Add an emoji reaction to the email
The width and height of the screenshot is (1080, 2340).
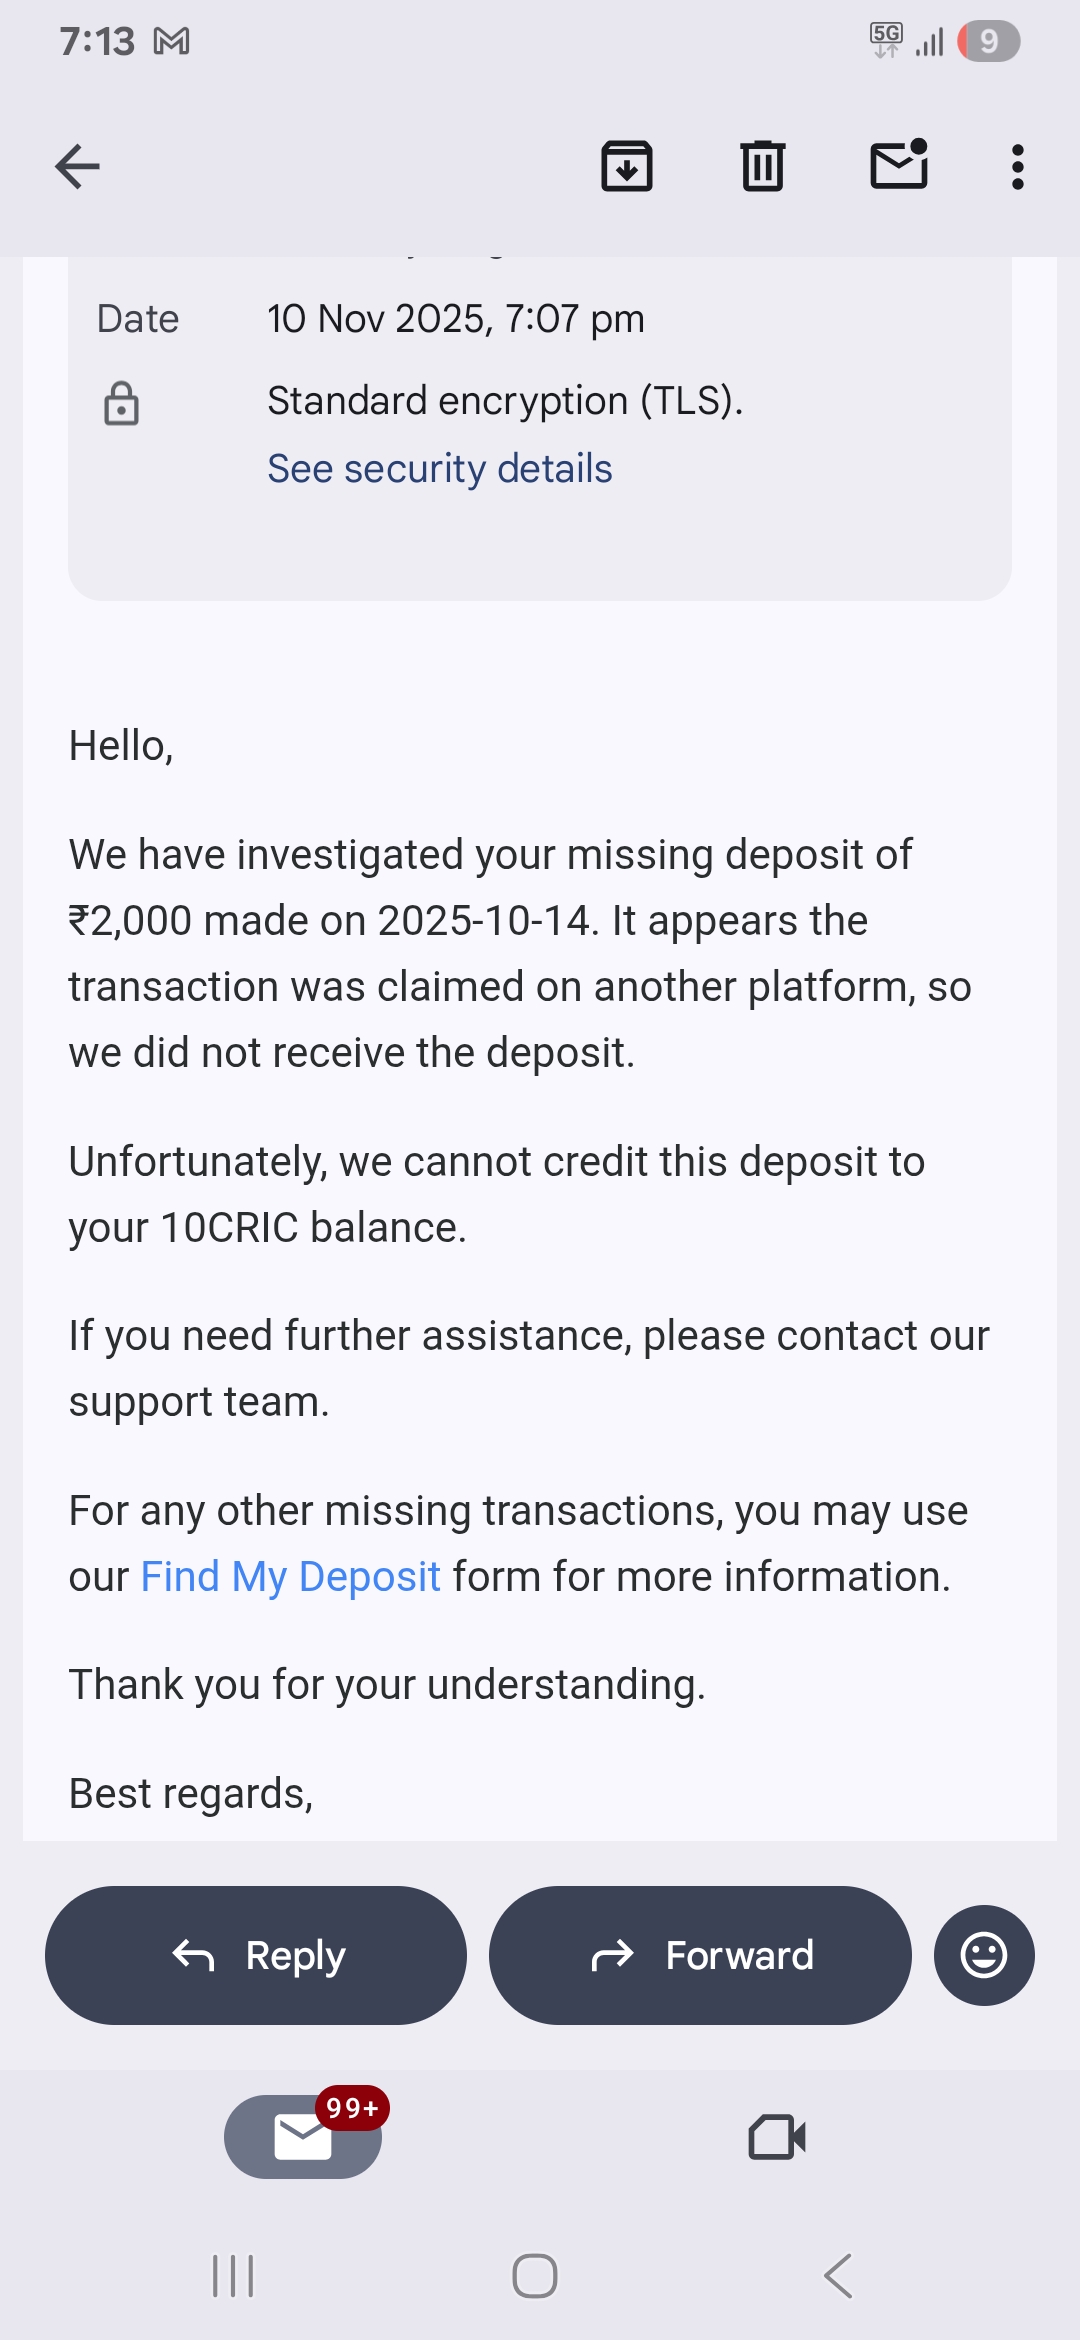(x=983, y=1955)
